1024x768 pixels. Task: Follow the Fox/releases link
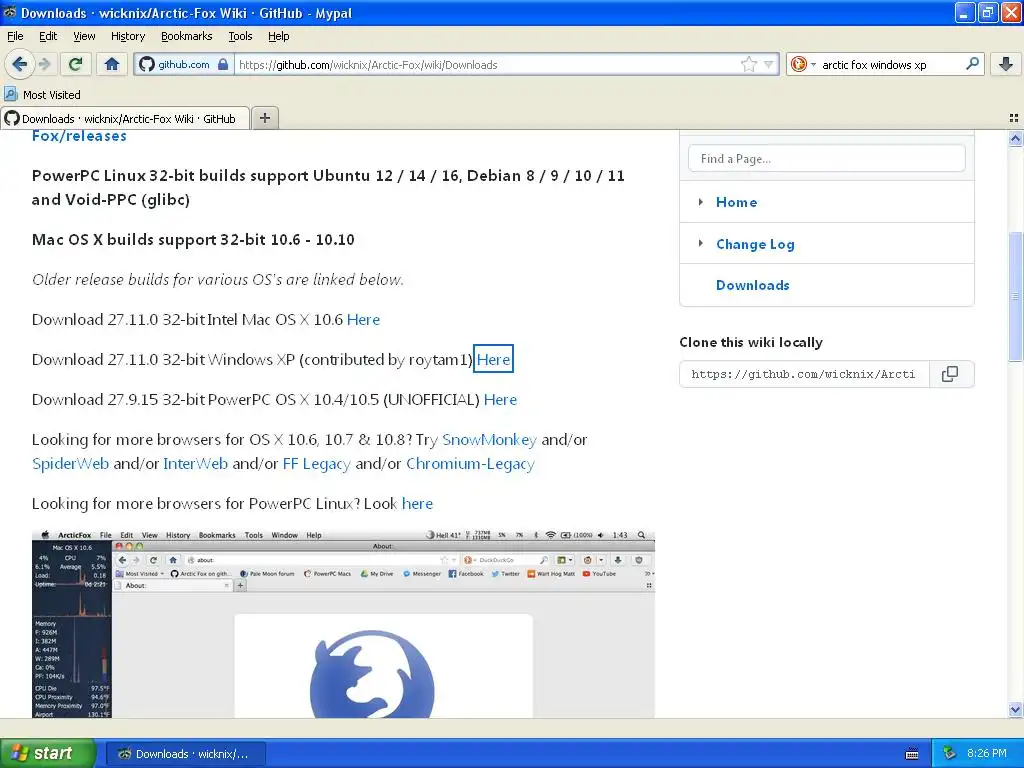point(79,135)
